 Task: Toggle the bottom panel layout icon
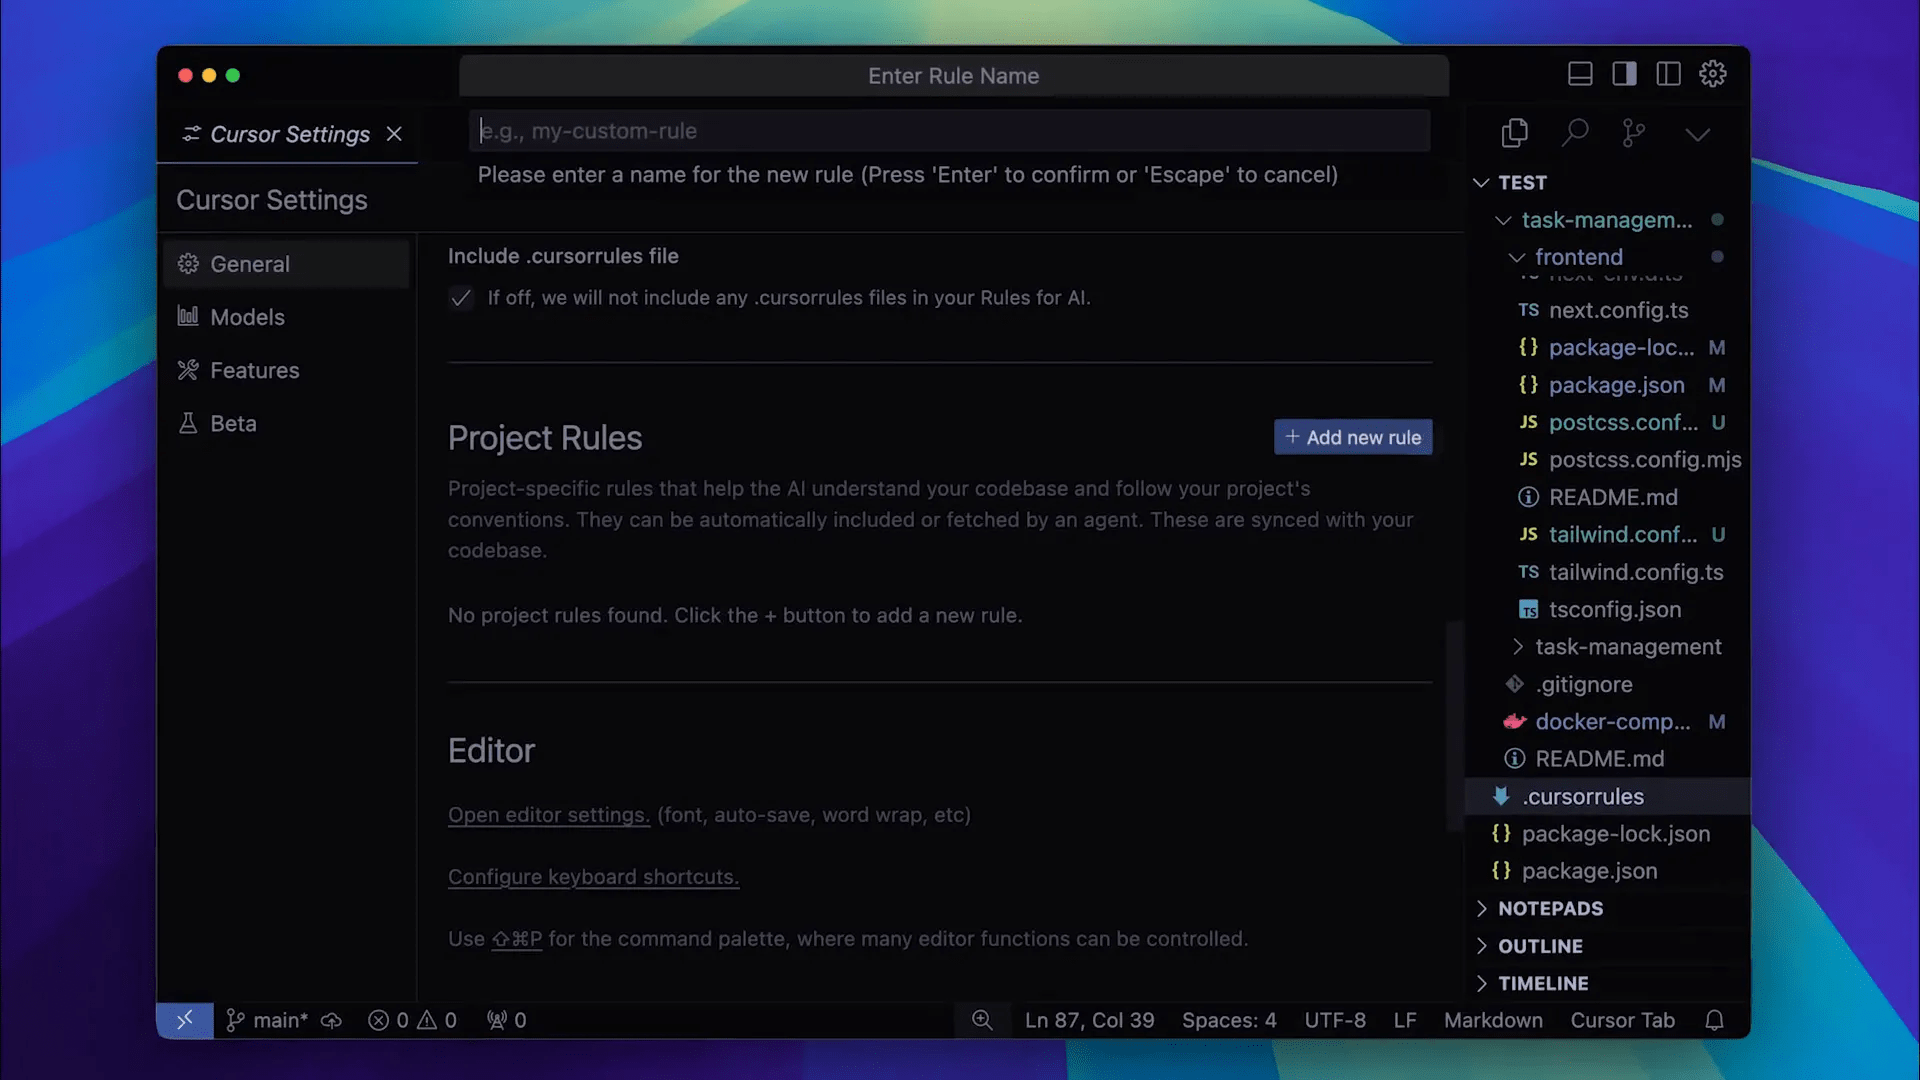click(1580, 74)
